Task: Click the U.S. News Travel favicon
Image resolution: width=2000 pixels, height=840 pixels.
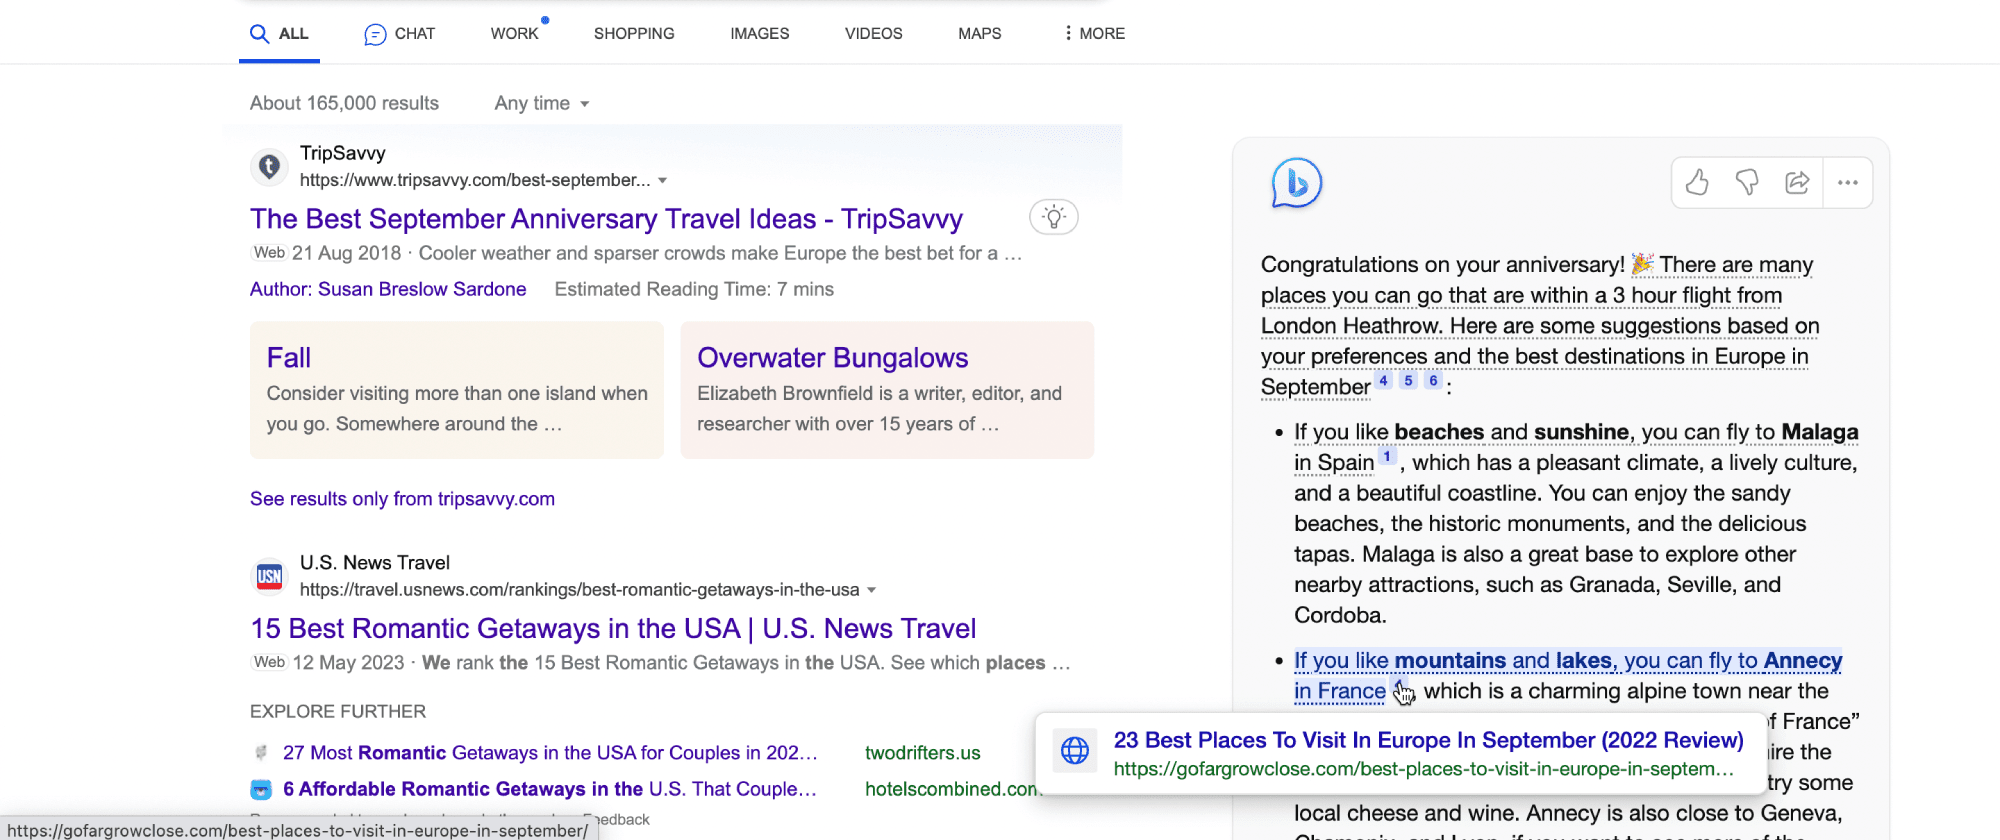Action: [269, 576]
